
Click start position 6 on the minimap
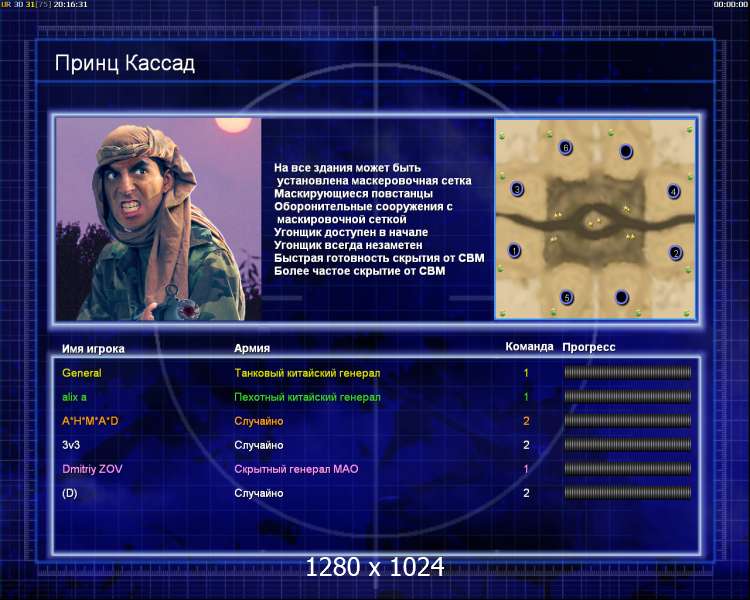pyautogui.click(x=565, y=147)
